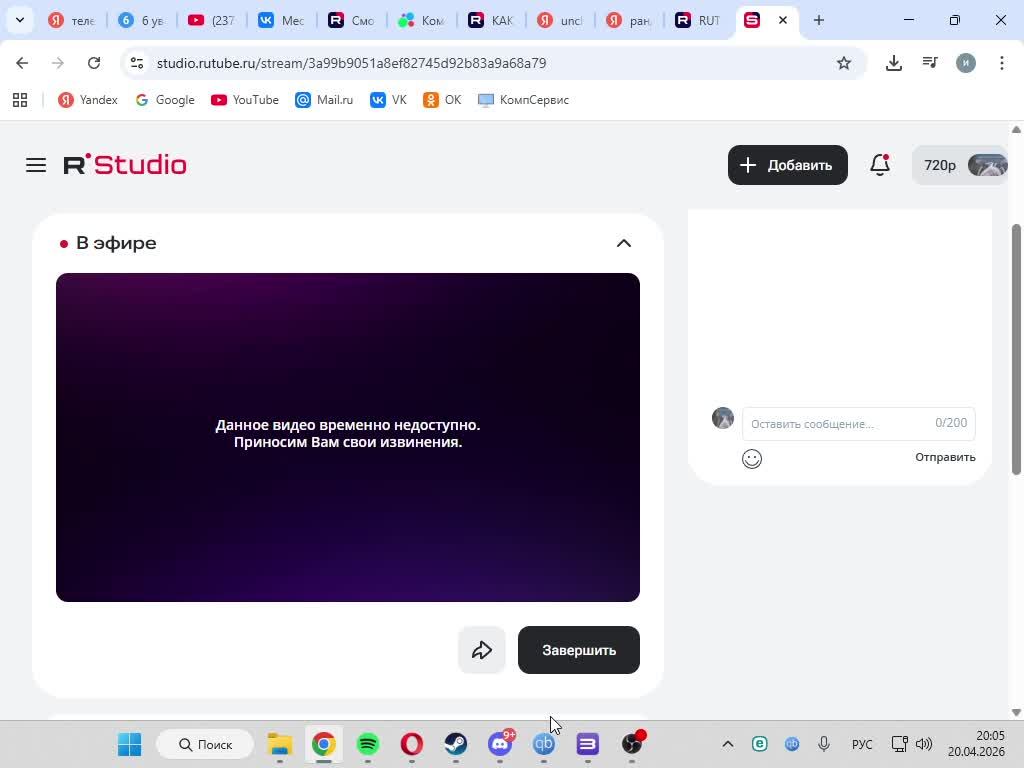Click the R Studio logo
The width and height of the screenshot is (1024, 768).
125,165
